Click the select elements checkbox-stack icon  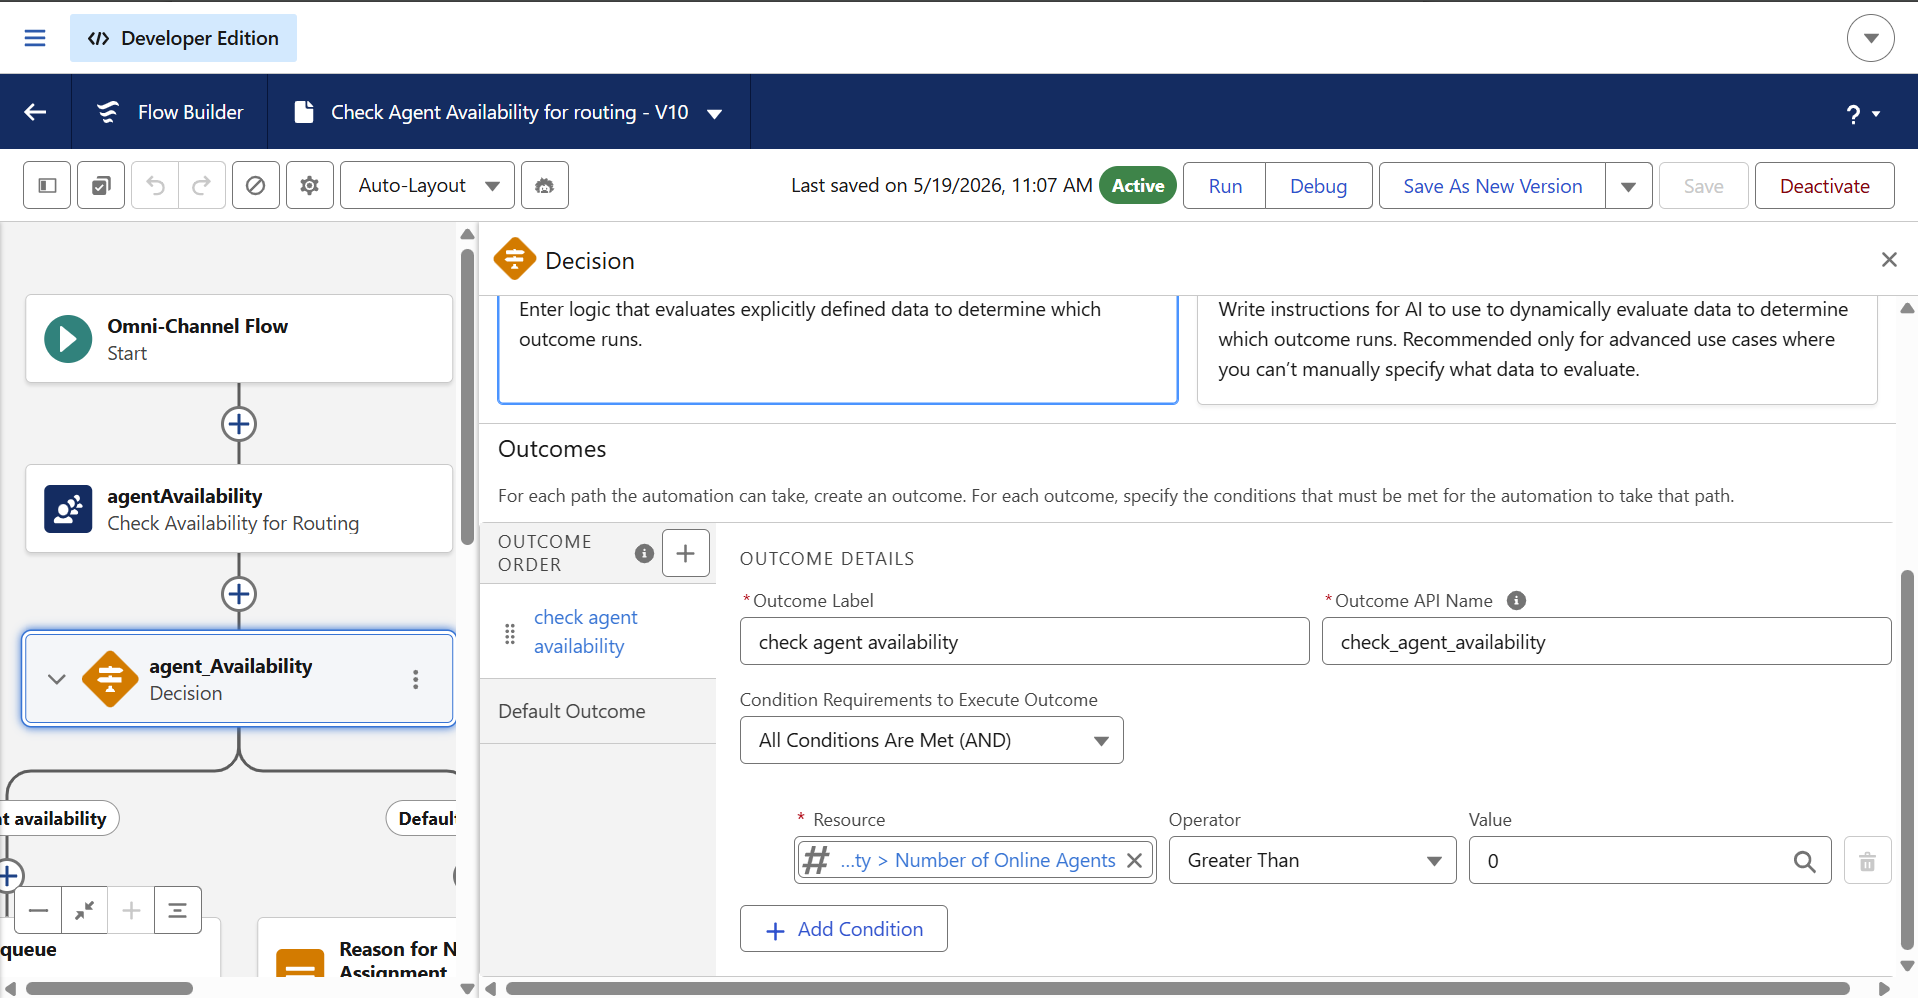[x=101, y=185]
